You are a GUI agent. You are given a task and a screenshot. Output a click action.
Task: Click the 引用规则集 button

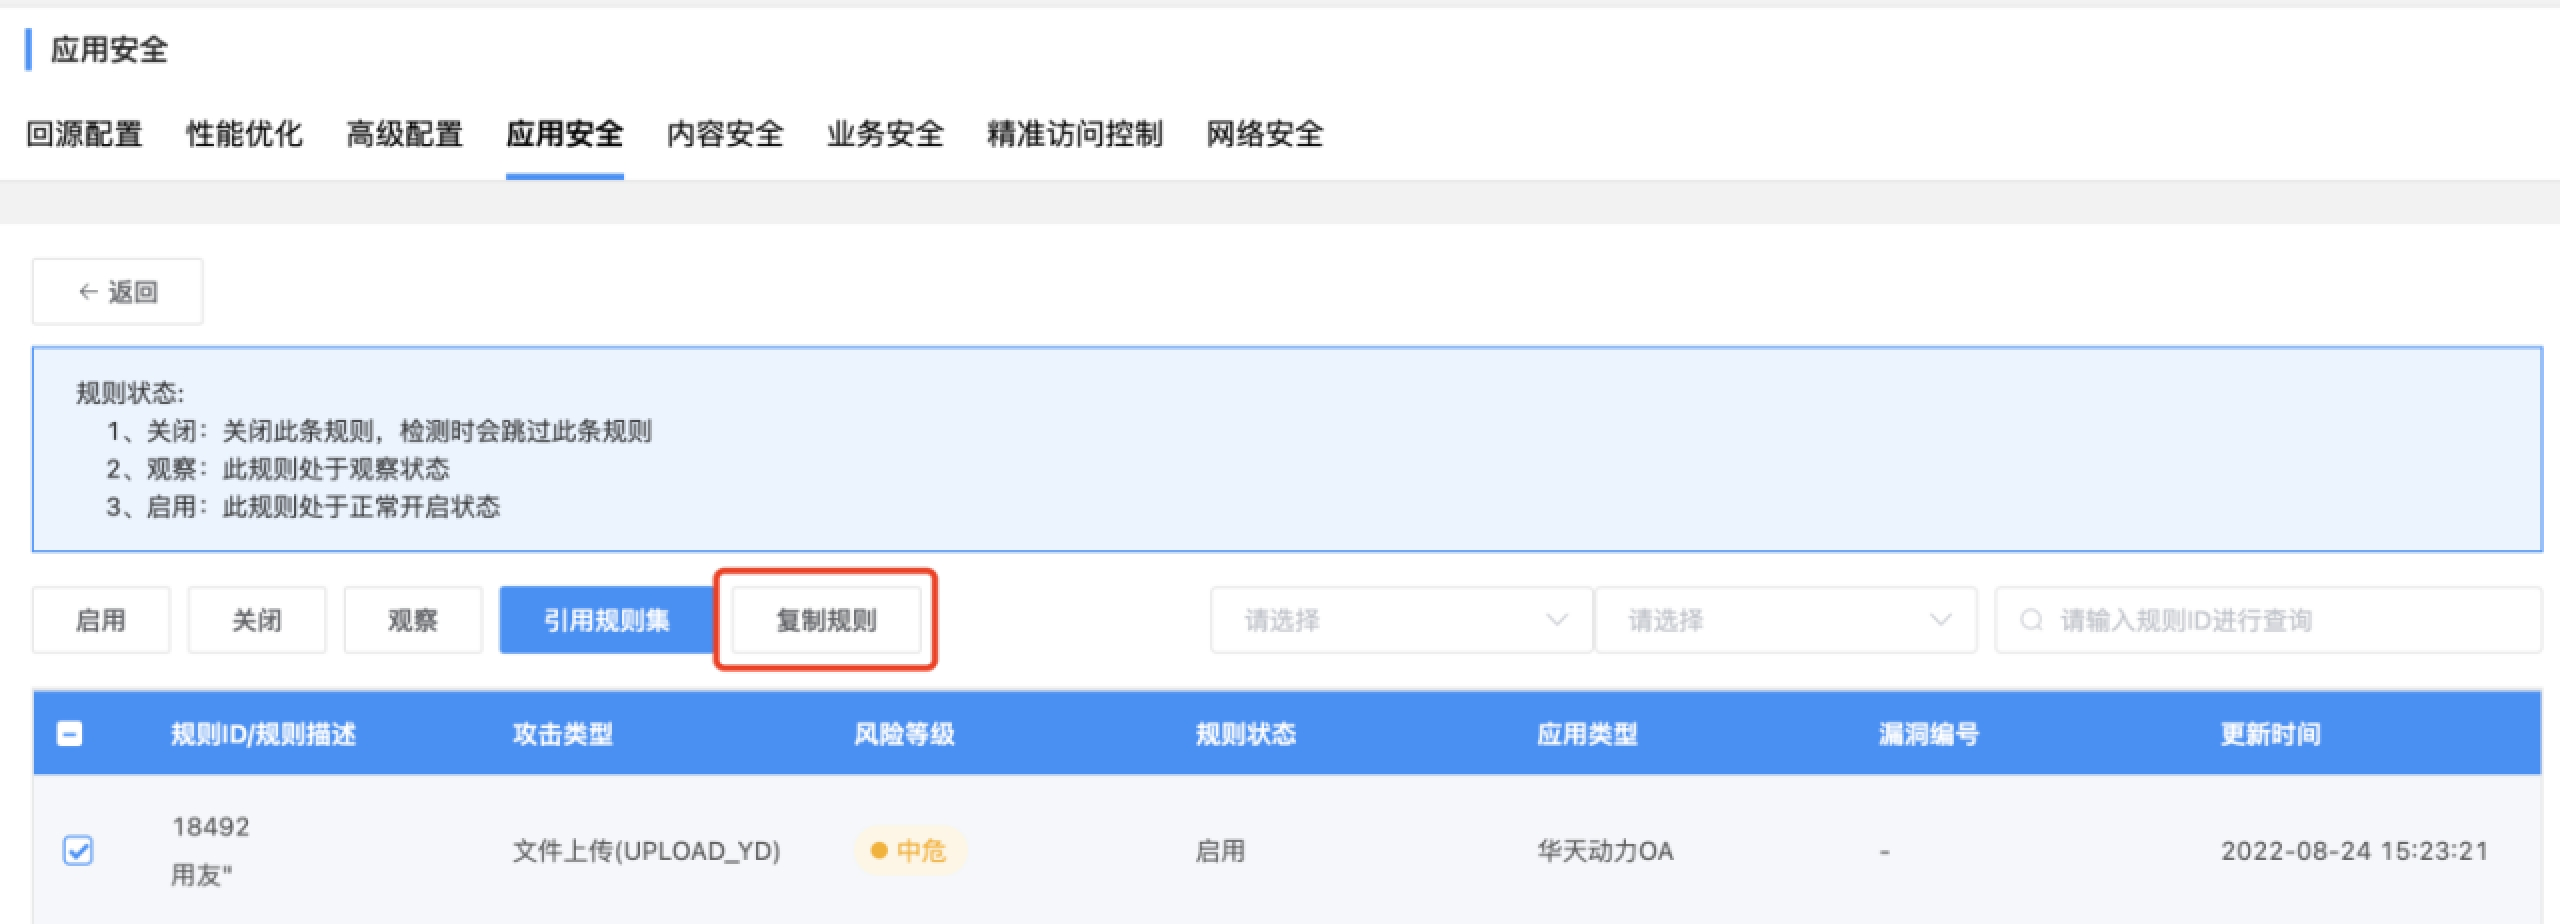pos(607,620)
